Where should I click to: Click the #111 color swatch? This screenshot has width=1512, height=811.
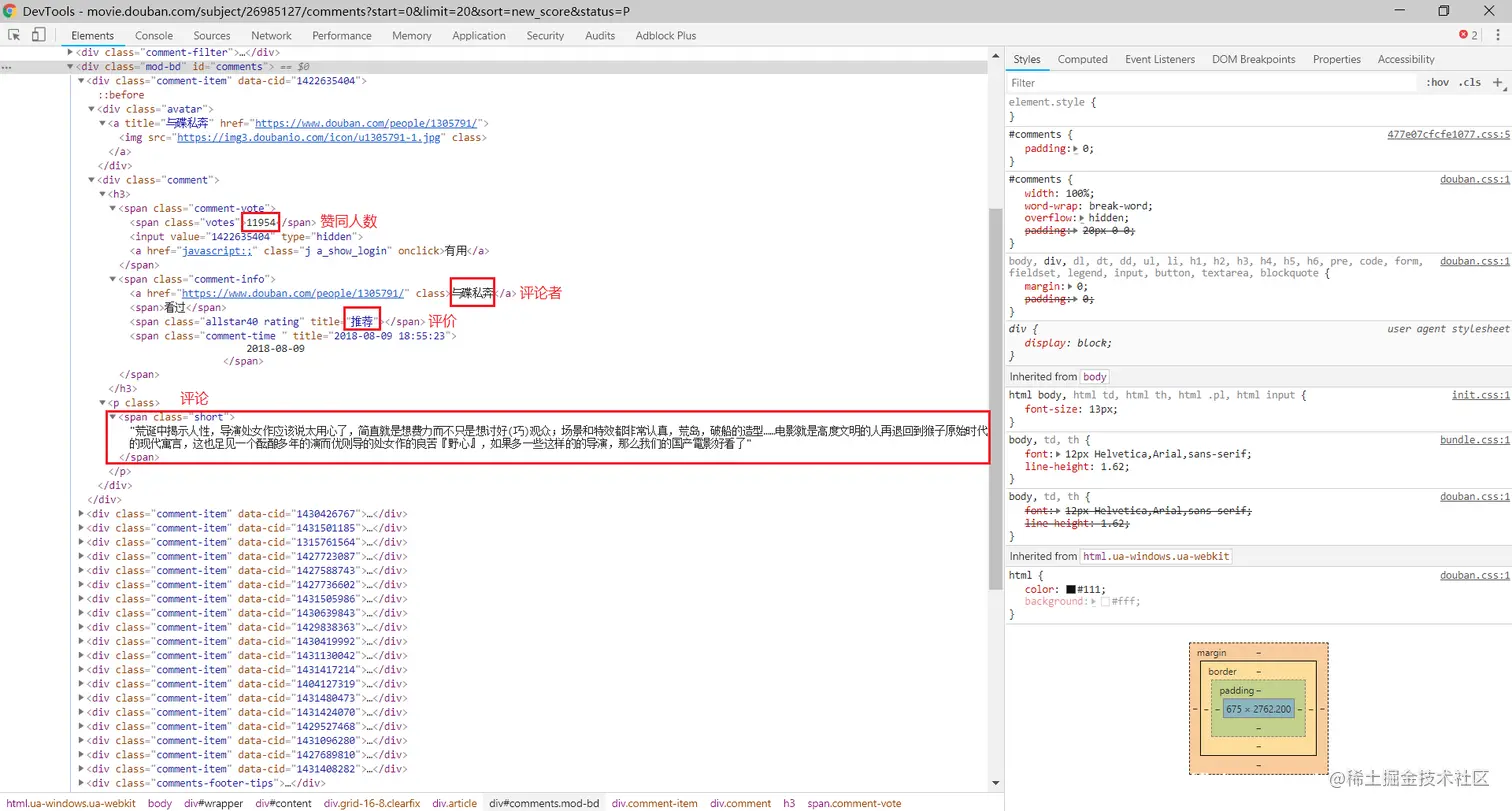point(1071,590)
